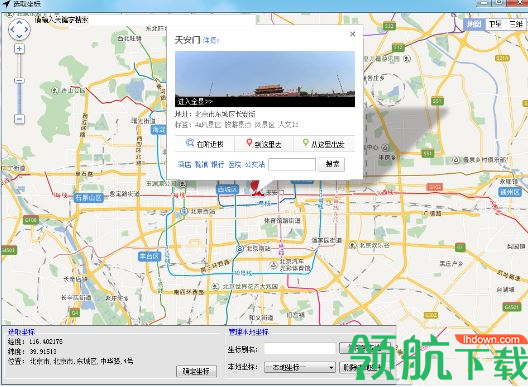Click the 北京南站 railway station icon

pos(240,249)
